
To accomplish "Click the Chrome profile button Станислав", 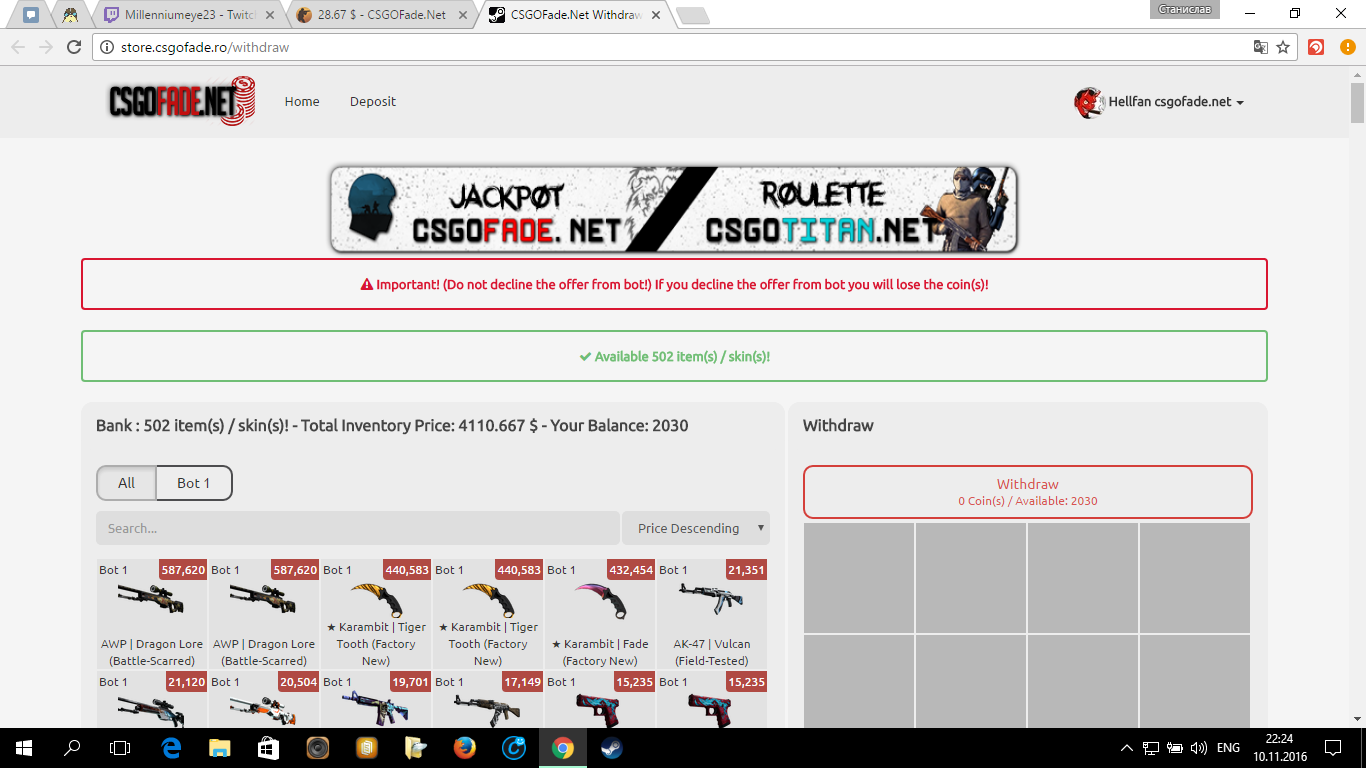I will pyautogui.click(x=1185, y=9).
